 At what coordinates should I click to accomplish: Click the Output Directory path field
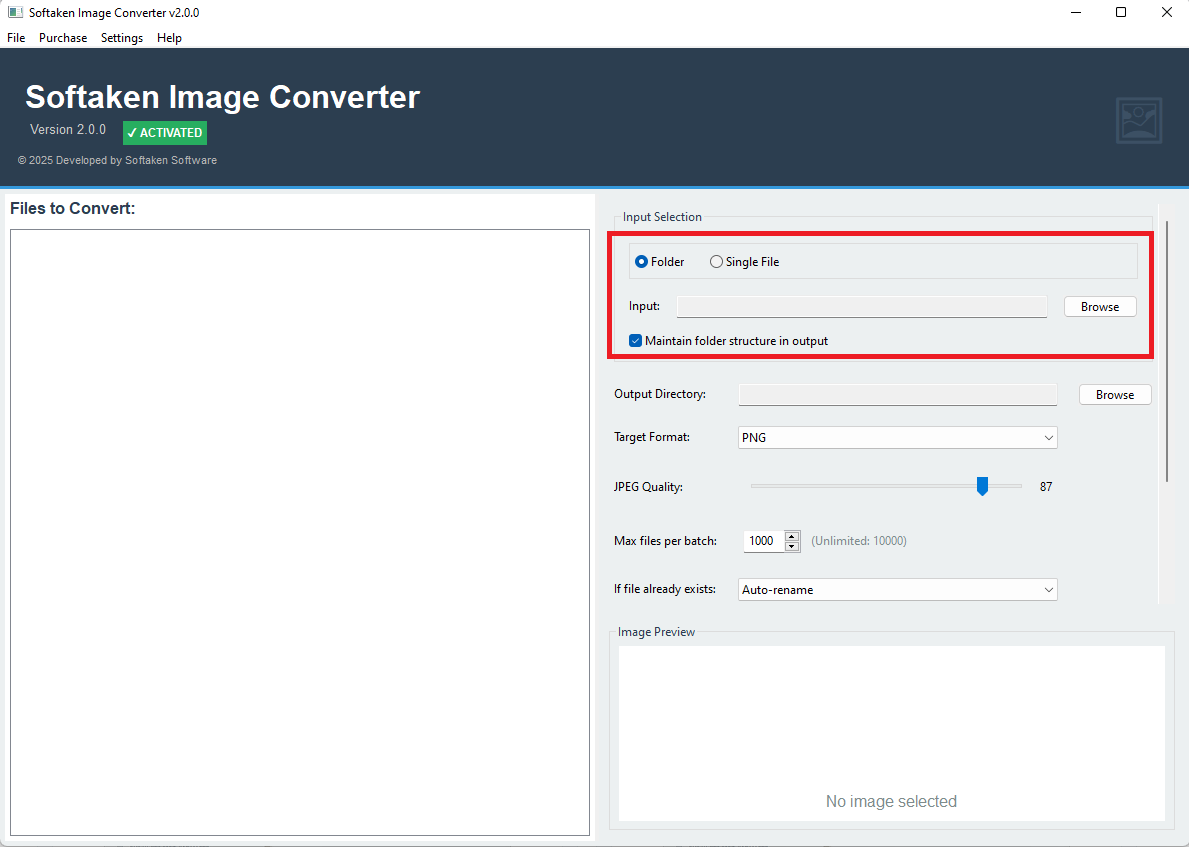(897, 394)
